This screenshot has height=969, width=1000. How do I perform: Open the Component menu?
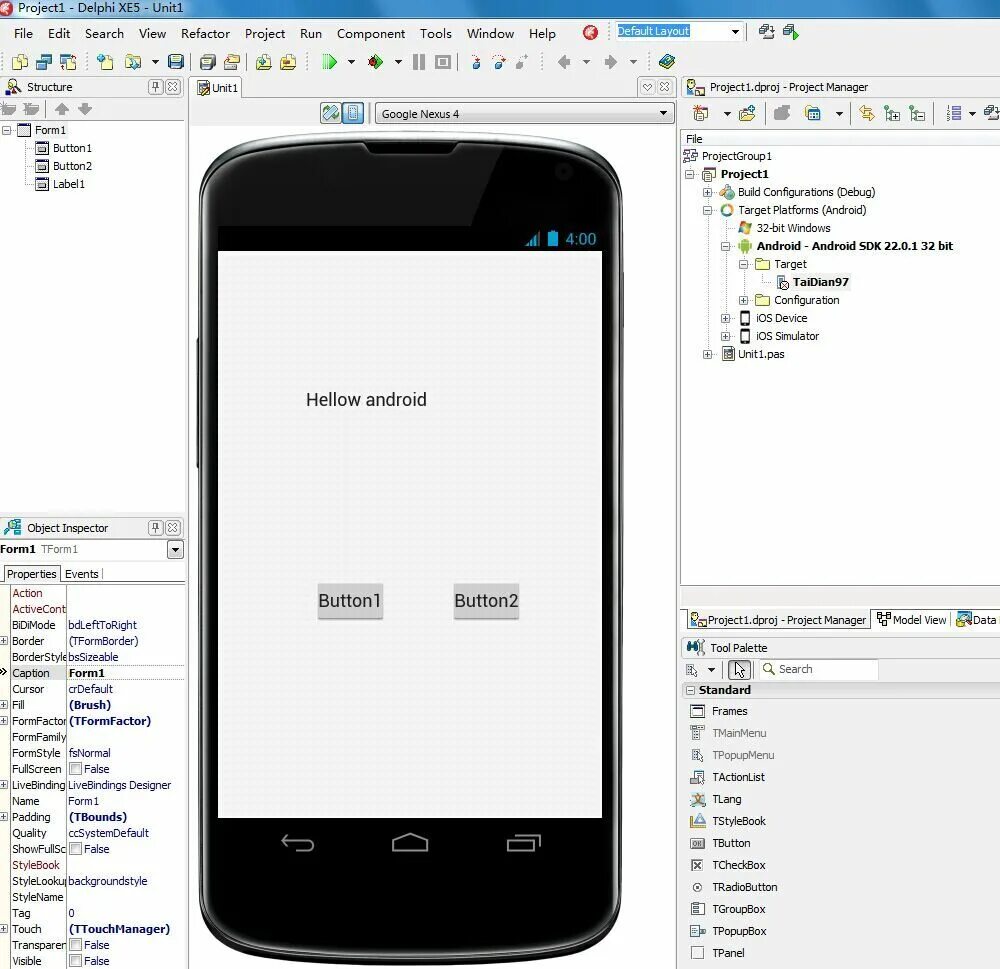pyautogui.click(x=371, y=33)
